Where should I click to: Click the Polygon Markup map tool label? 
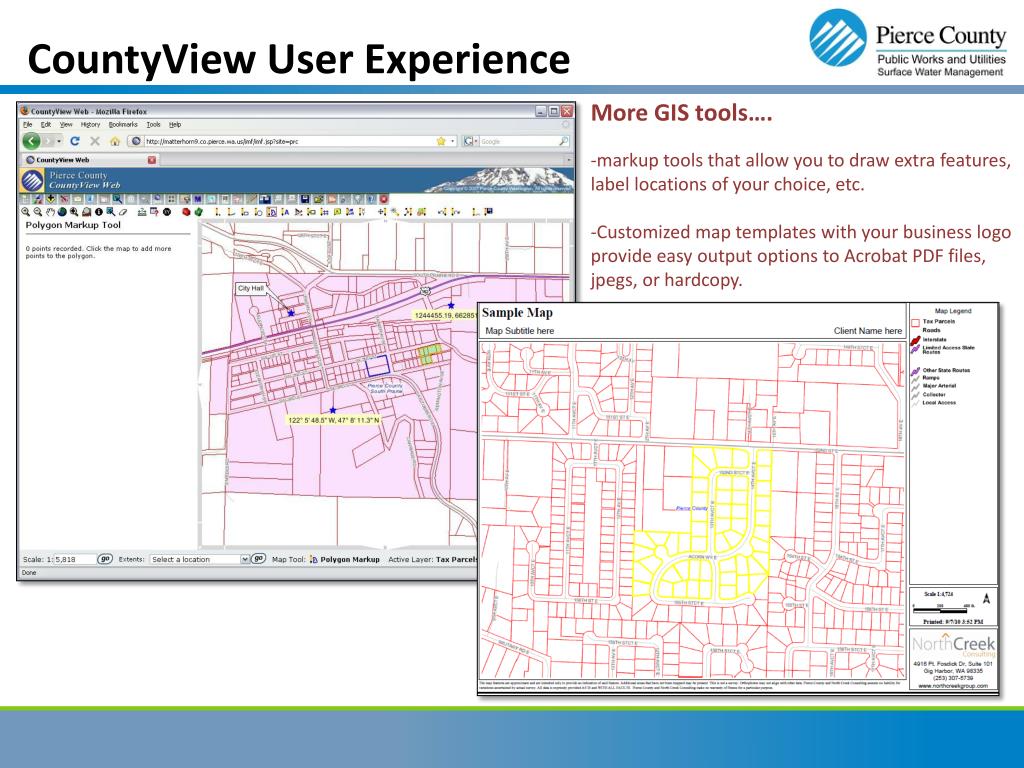coord(349,560)
